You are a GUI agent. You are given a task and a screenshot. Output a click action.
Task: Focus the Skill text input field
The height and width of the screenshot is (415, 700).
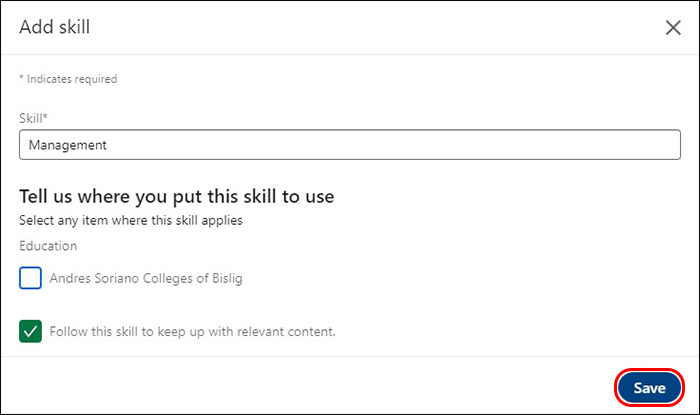[x=350, y=145]
